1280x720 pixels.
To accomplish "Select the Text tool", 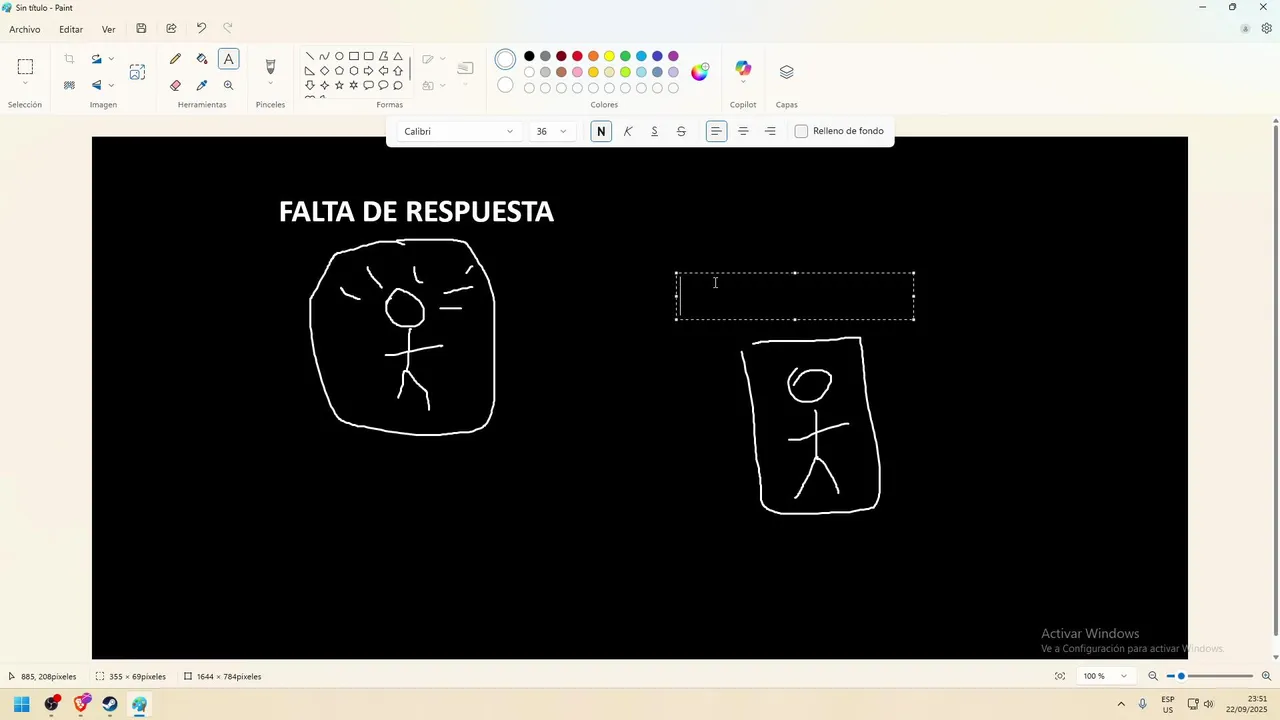I will 229,59.
